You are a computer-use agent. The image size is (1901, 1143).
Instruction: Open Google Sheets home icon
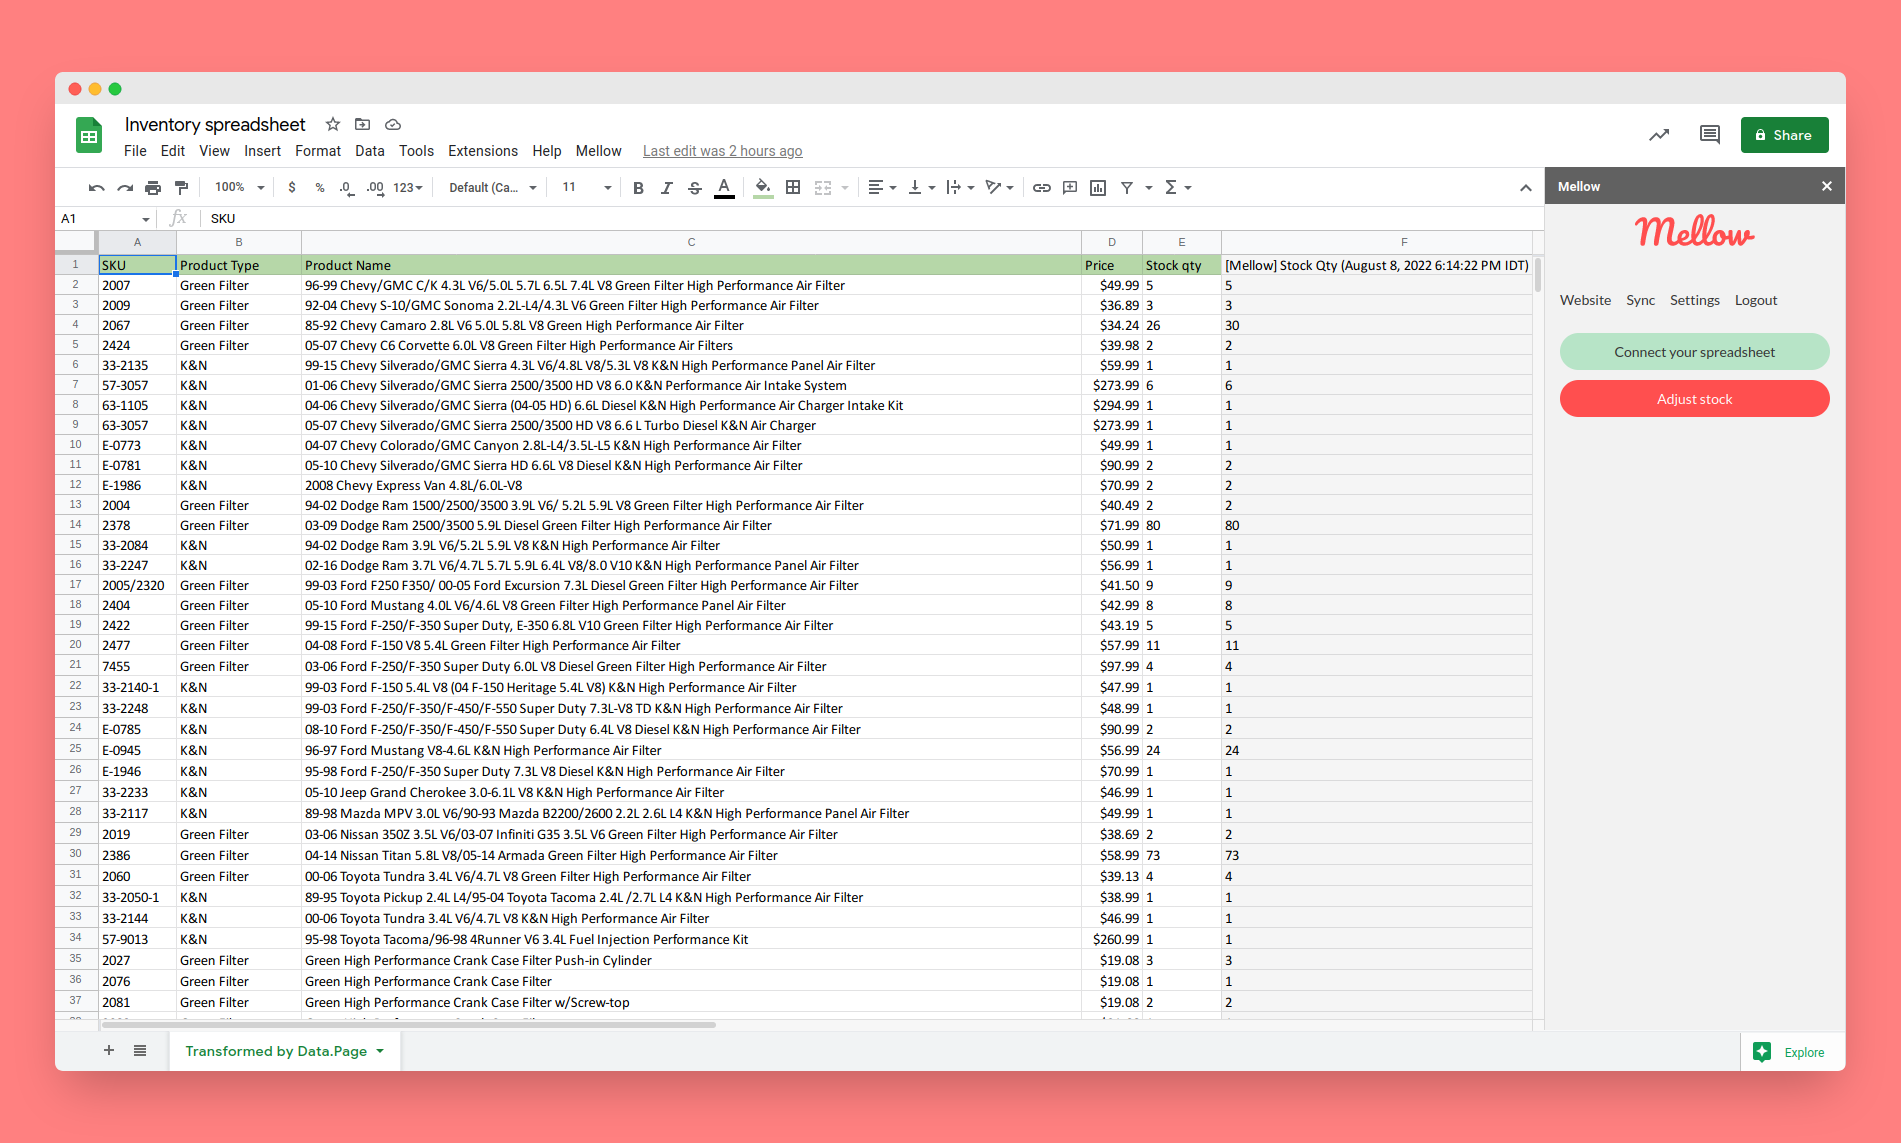(x=89, y=136)
